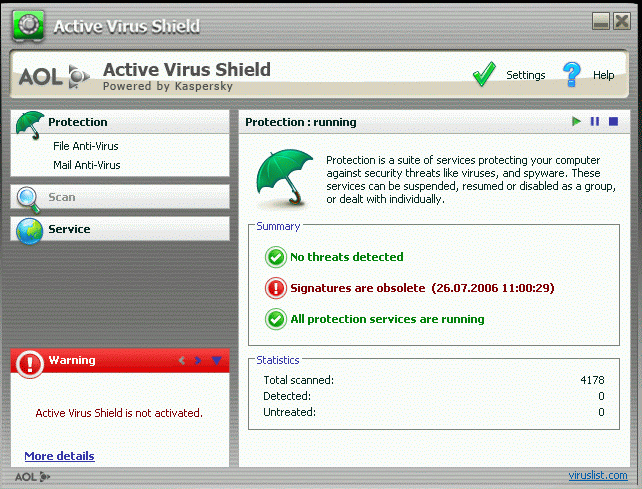Viewport: 642px width, 489px height.
Task: Select Active Virus Shield is not activated message
Action: point(119,413)
